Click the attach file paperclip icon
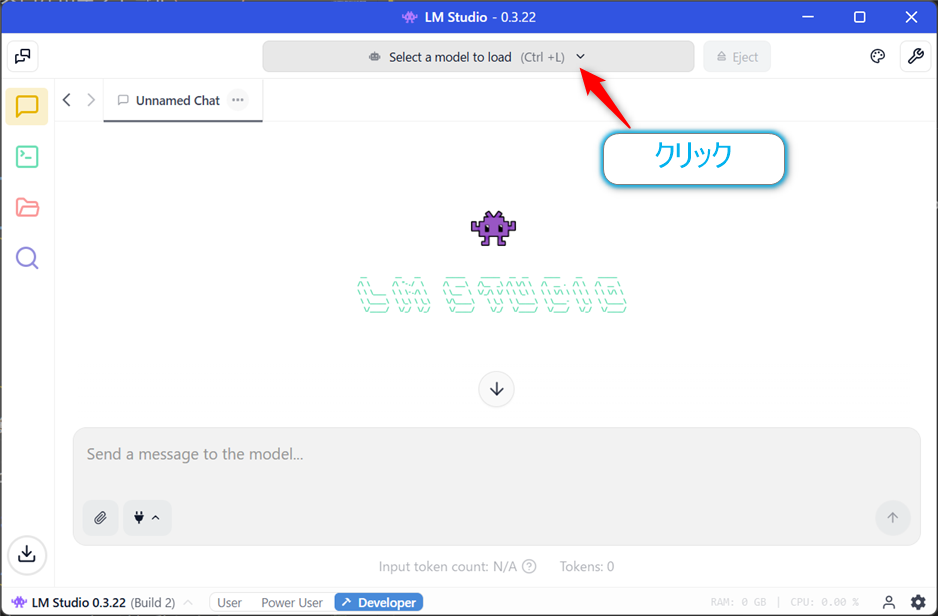The width and height of the screenshot is (938, 616). (x=100, y=517)
